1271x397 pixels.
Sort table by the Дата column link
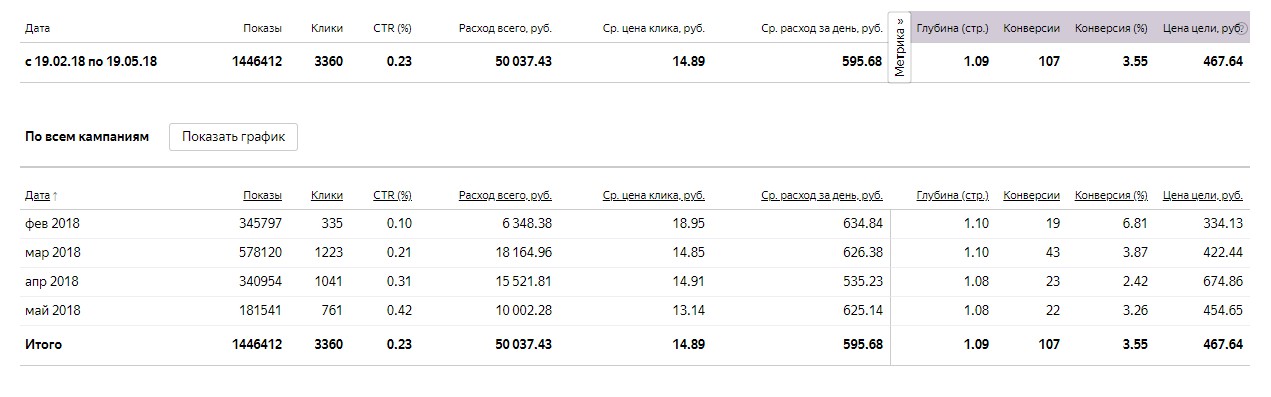pos(37,196)
